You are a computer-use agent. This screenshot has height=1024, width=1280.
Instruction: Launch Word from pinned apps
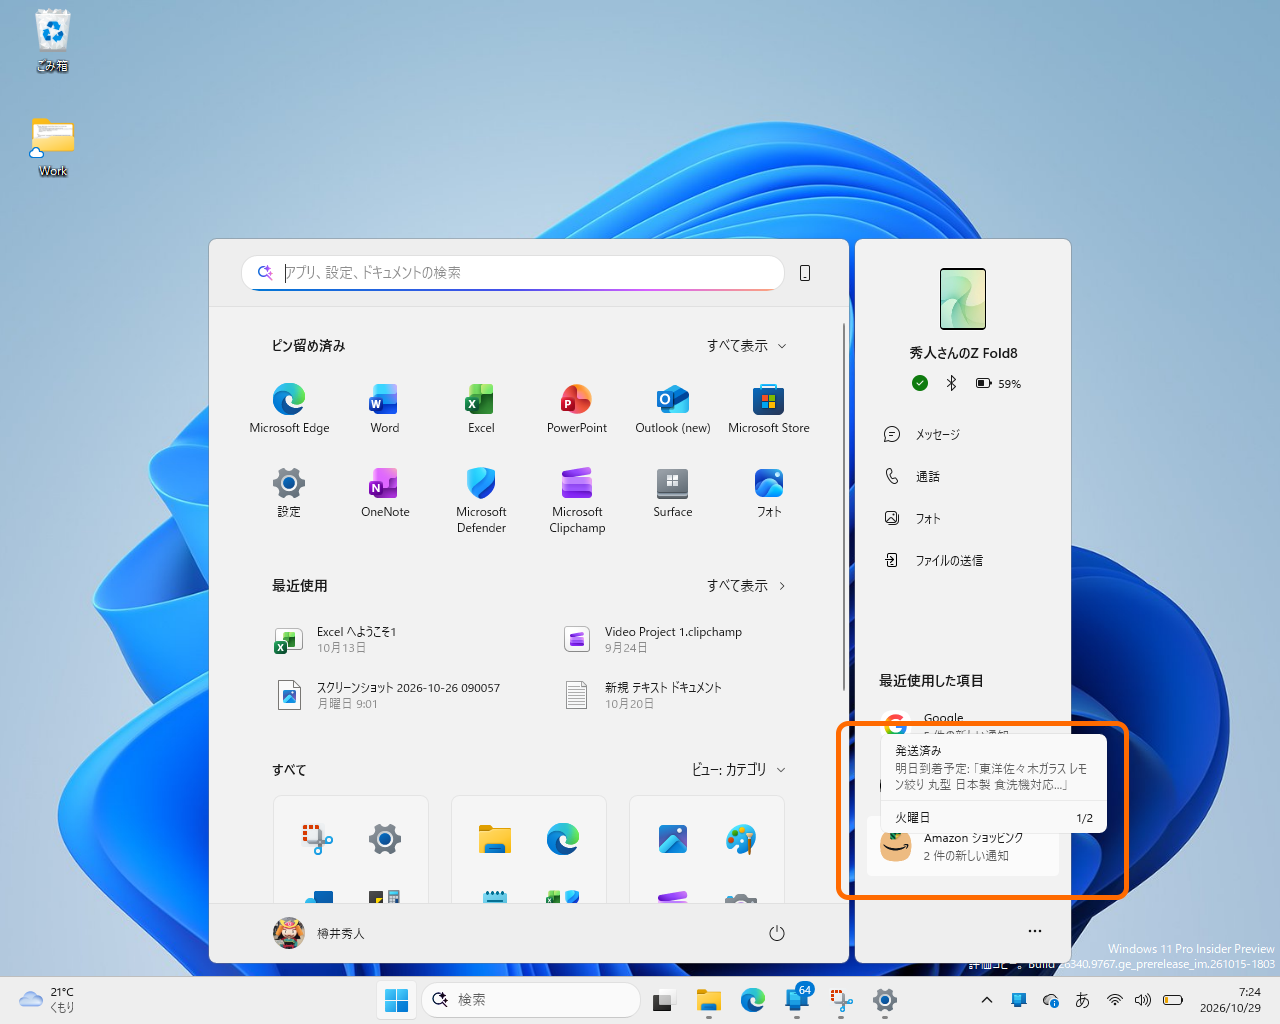[x=385, y=408]
